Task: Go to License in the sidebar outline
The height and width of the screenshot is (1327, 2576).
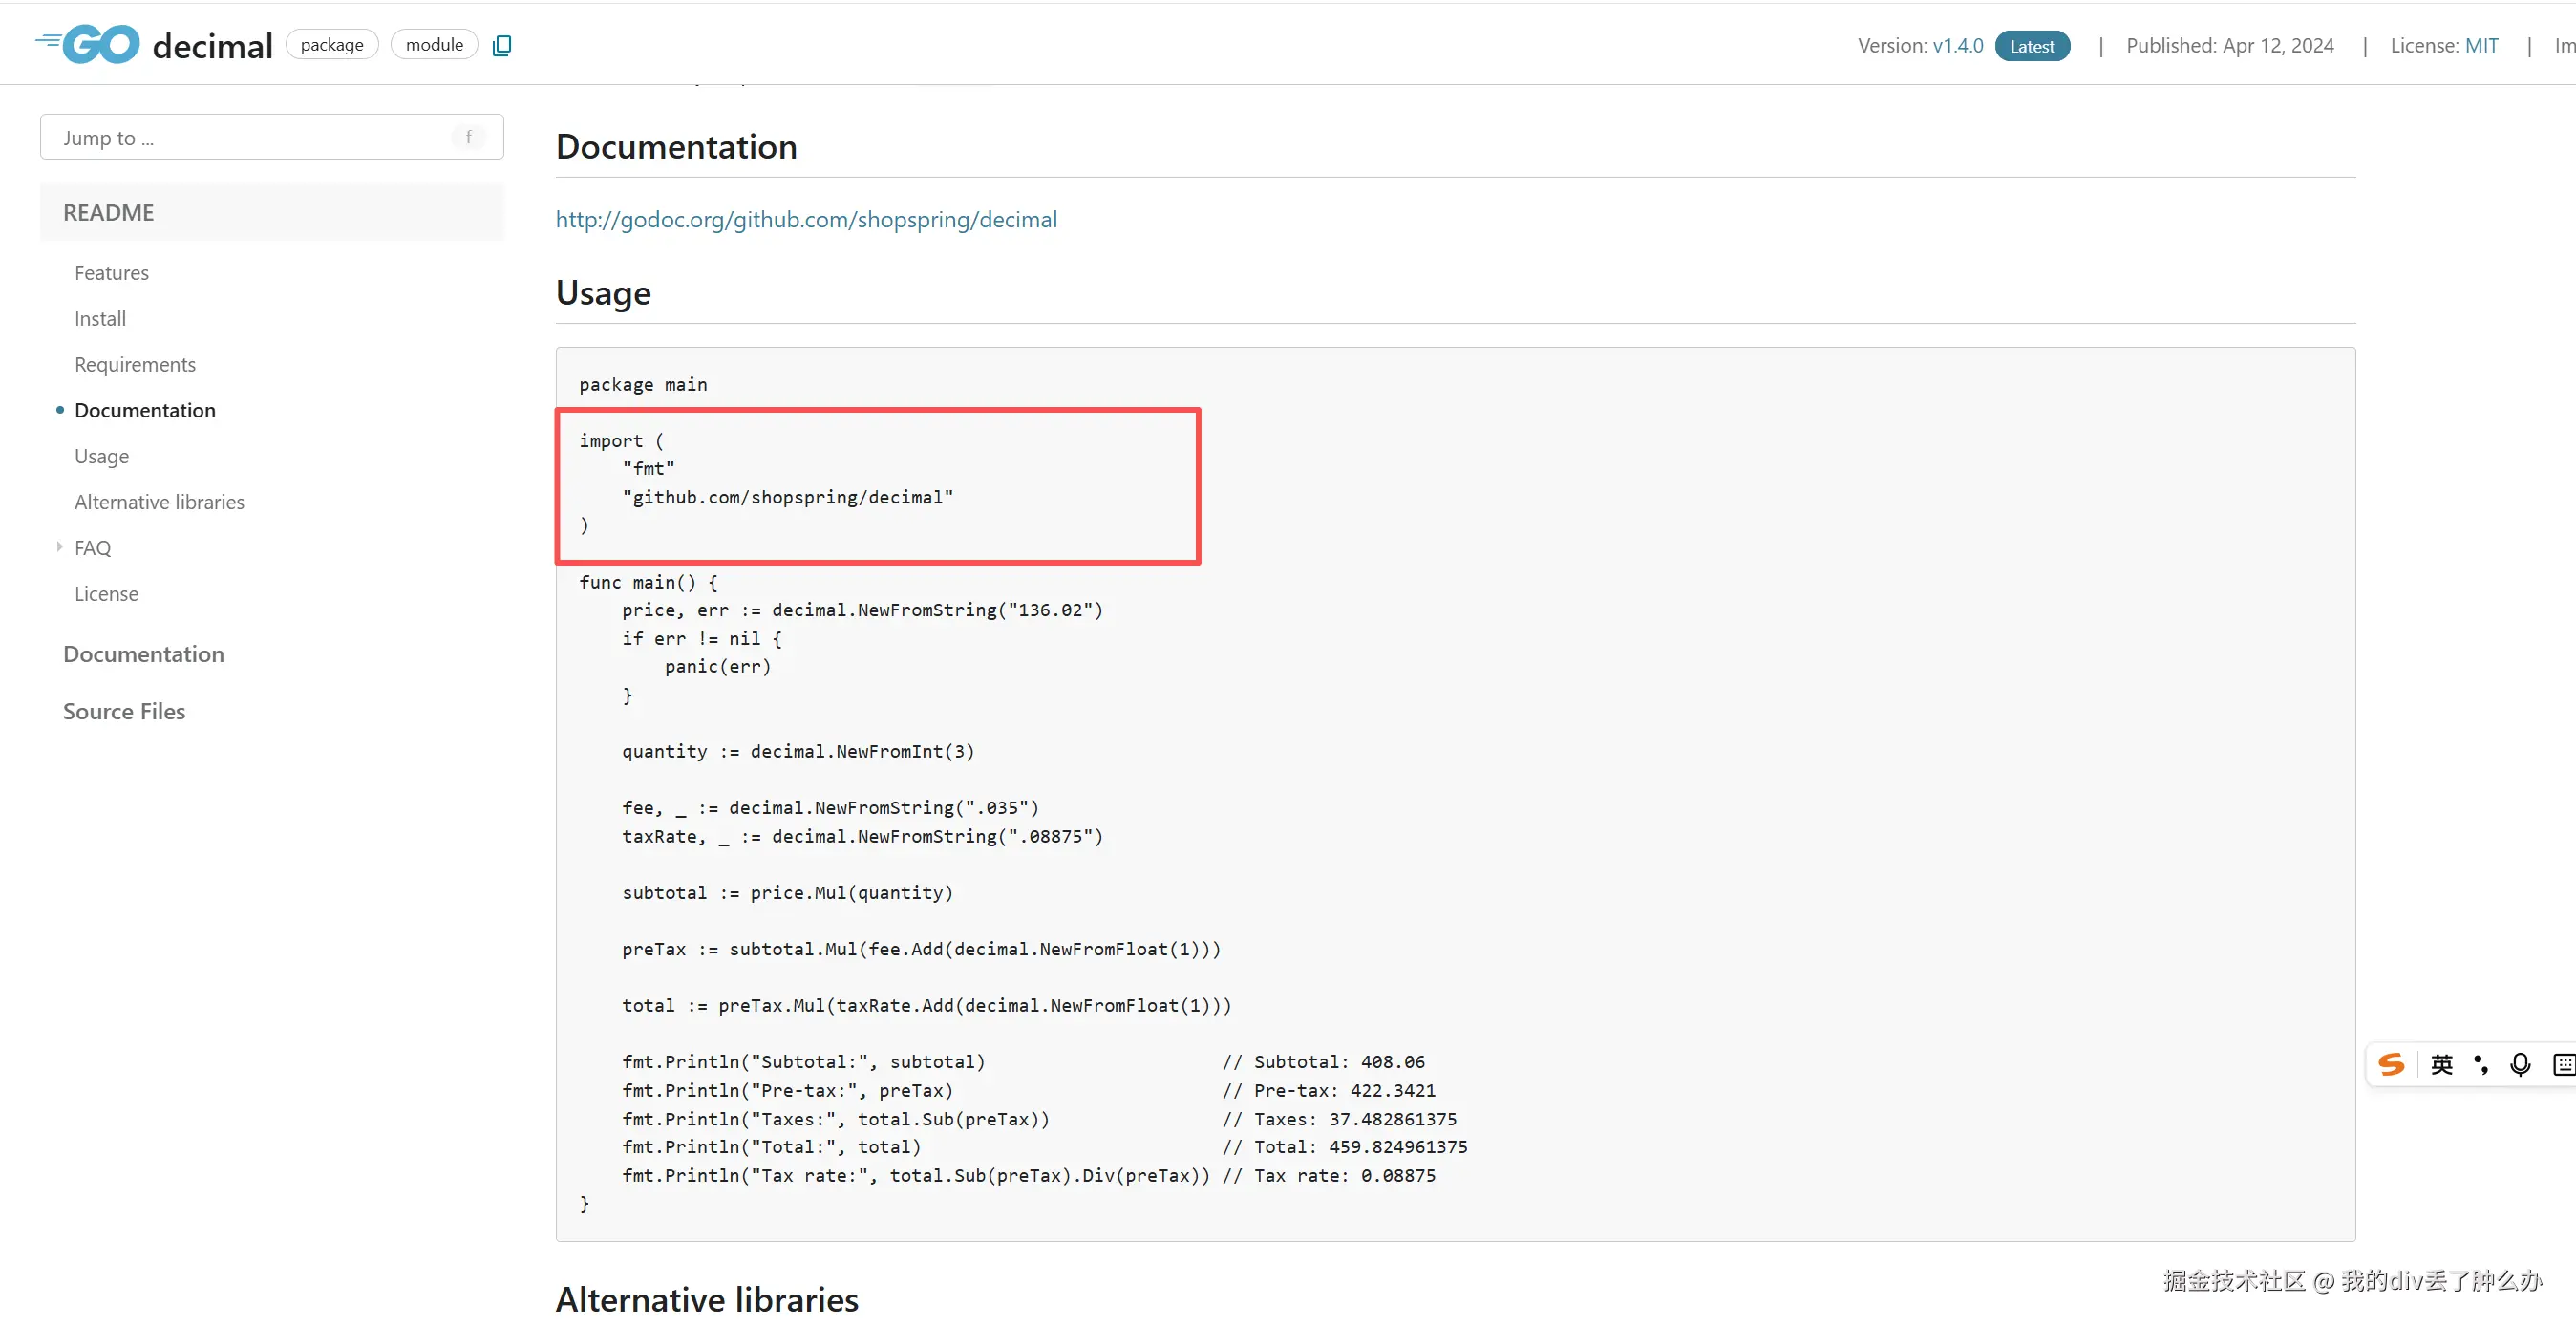Action: click(106, 594)
